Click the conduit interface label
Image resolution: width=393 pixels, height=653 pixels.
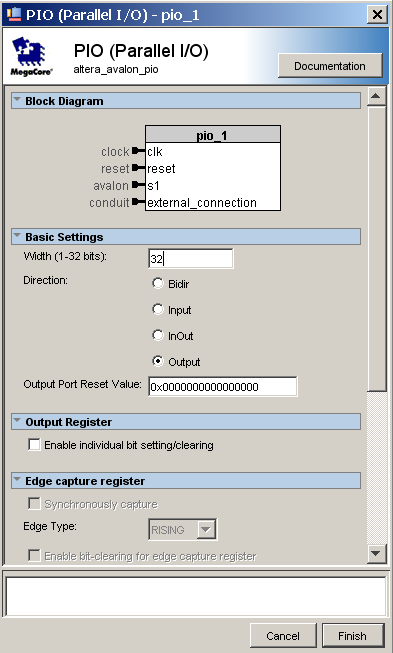[x=109, y=202]
